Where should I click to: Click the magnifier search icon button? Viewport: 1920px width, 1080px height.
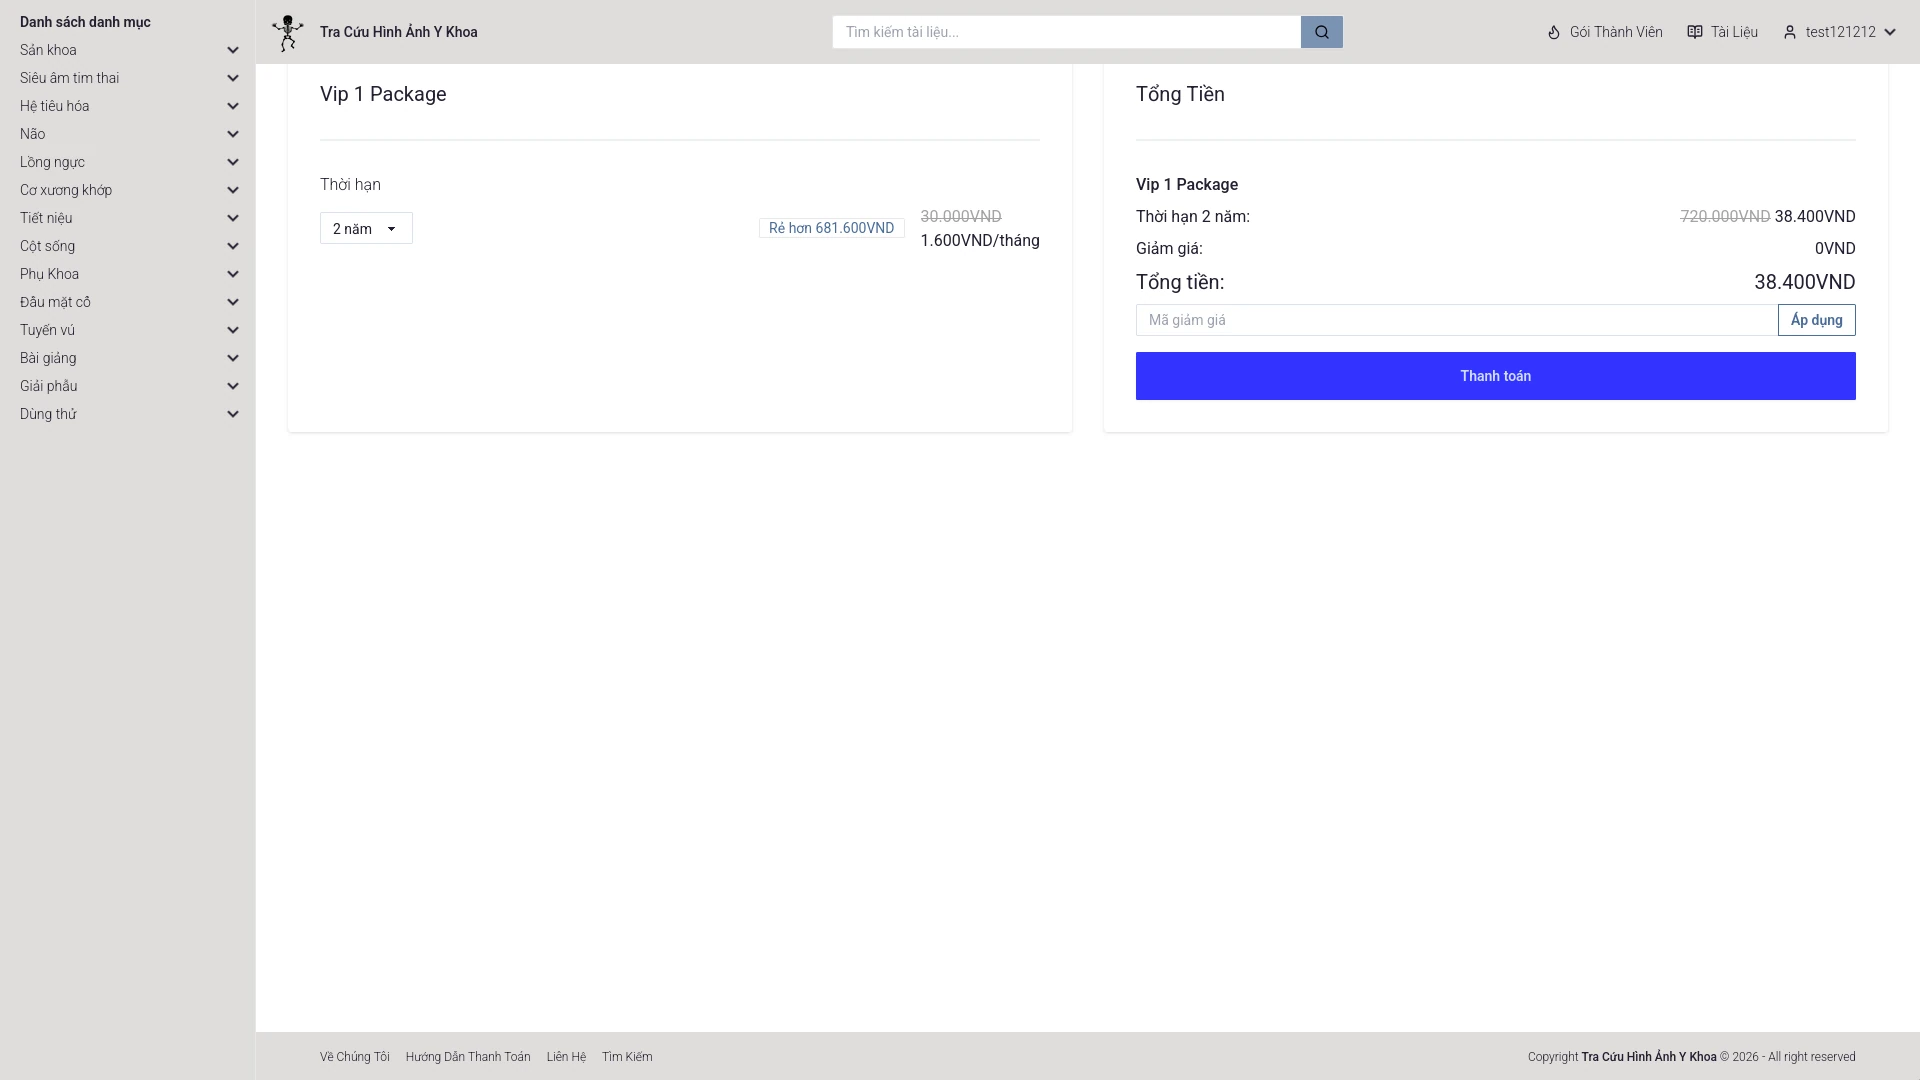[x=1321, y=32]
